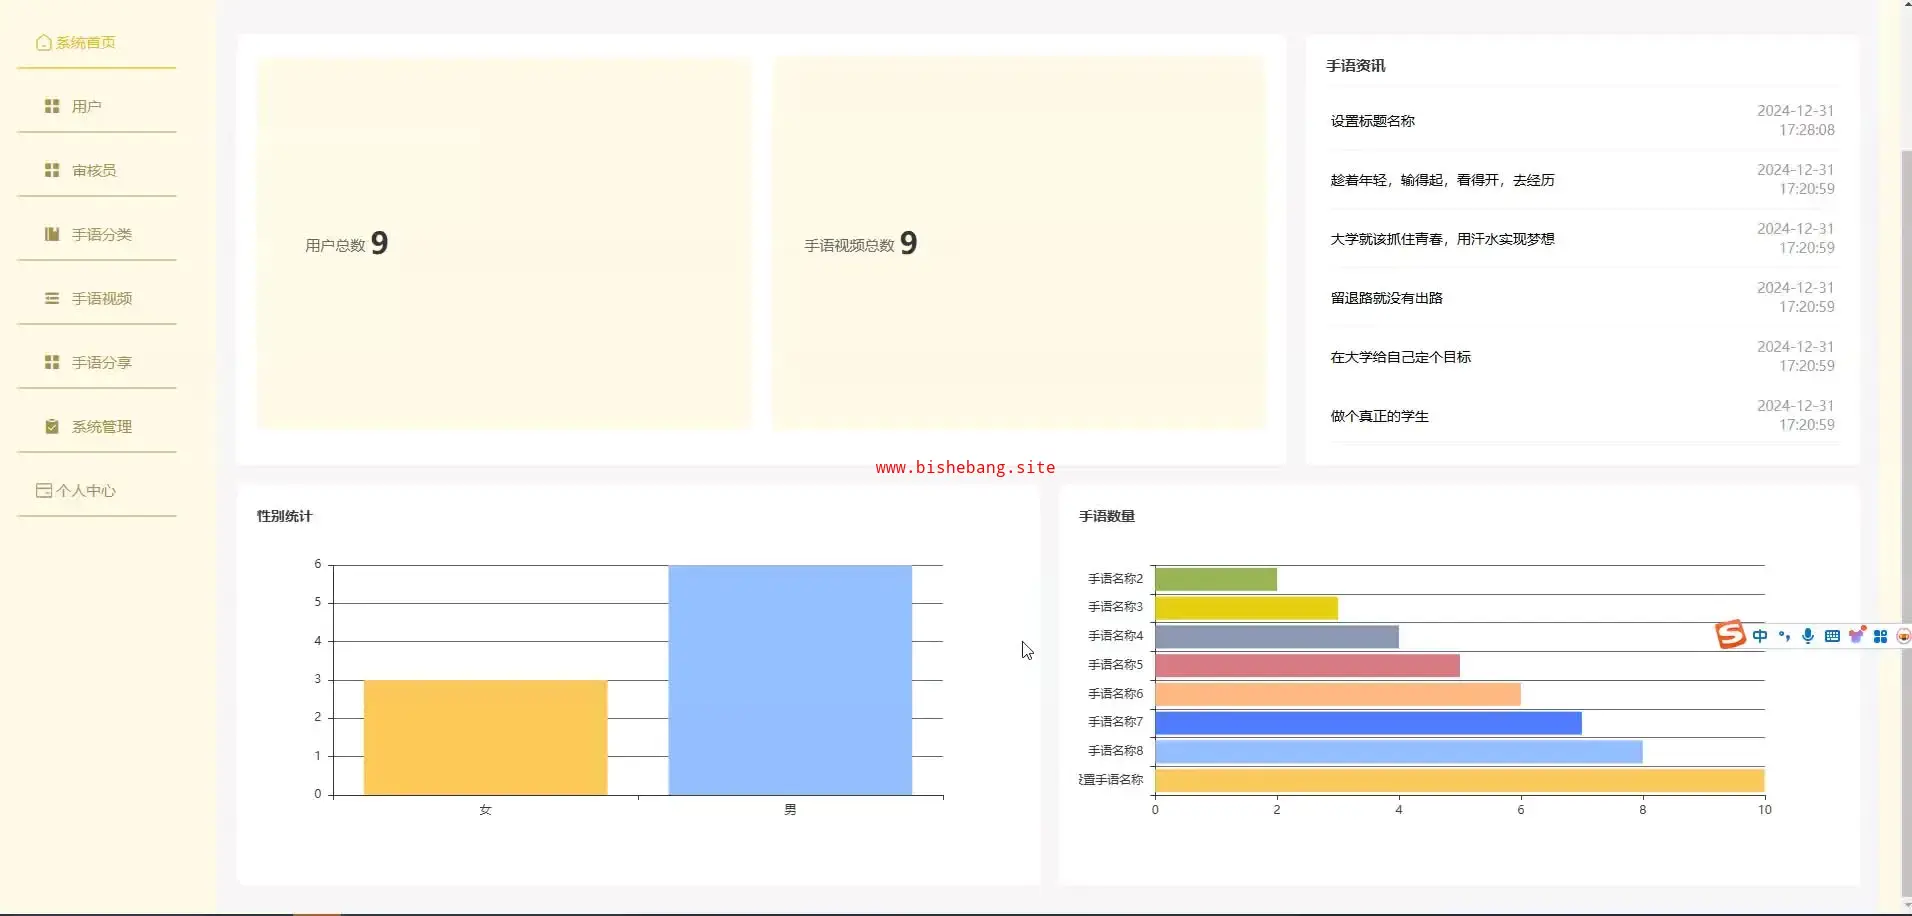
Task: Open the 系统首页 menu item
Action: [96, 43]
